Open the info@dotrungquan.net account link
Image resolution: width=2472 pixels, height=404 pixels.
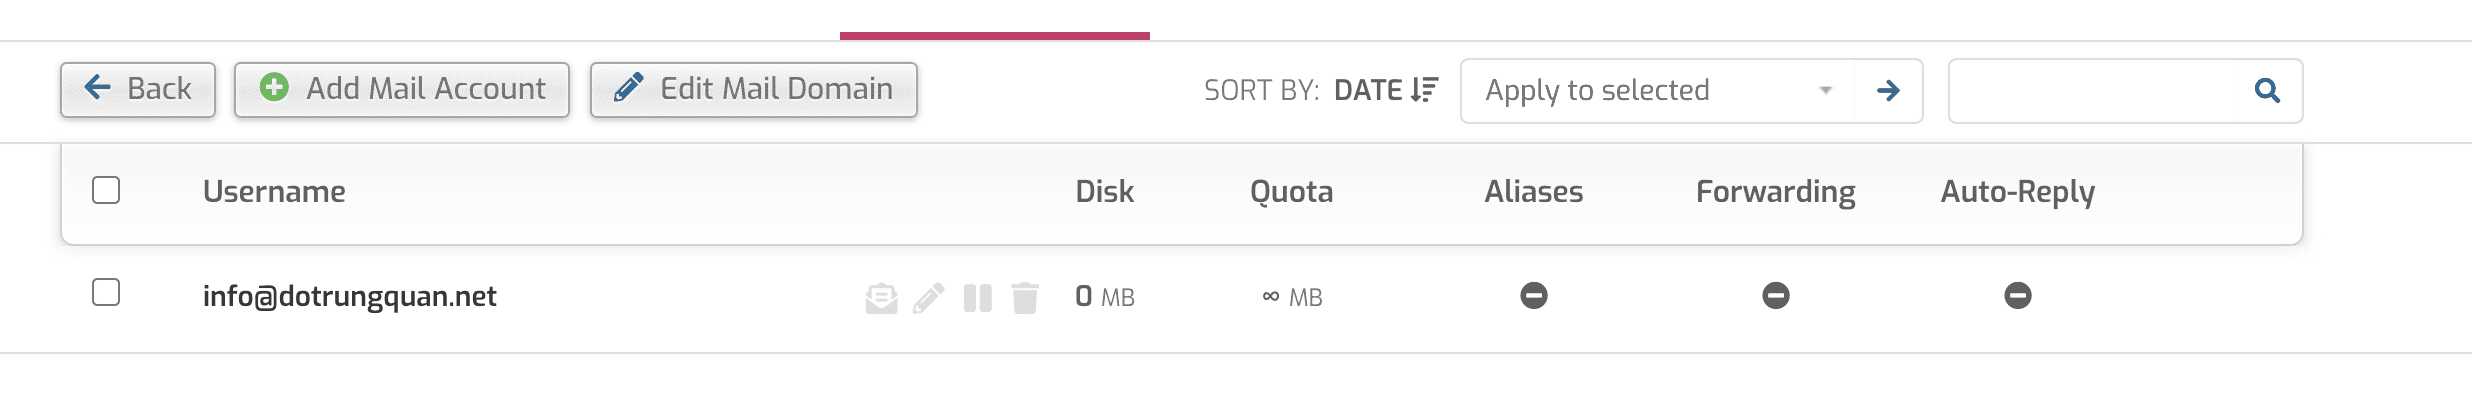point(349,296)
